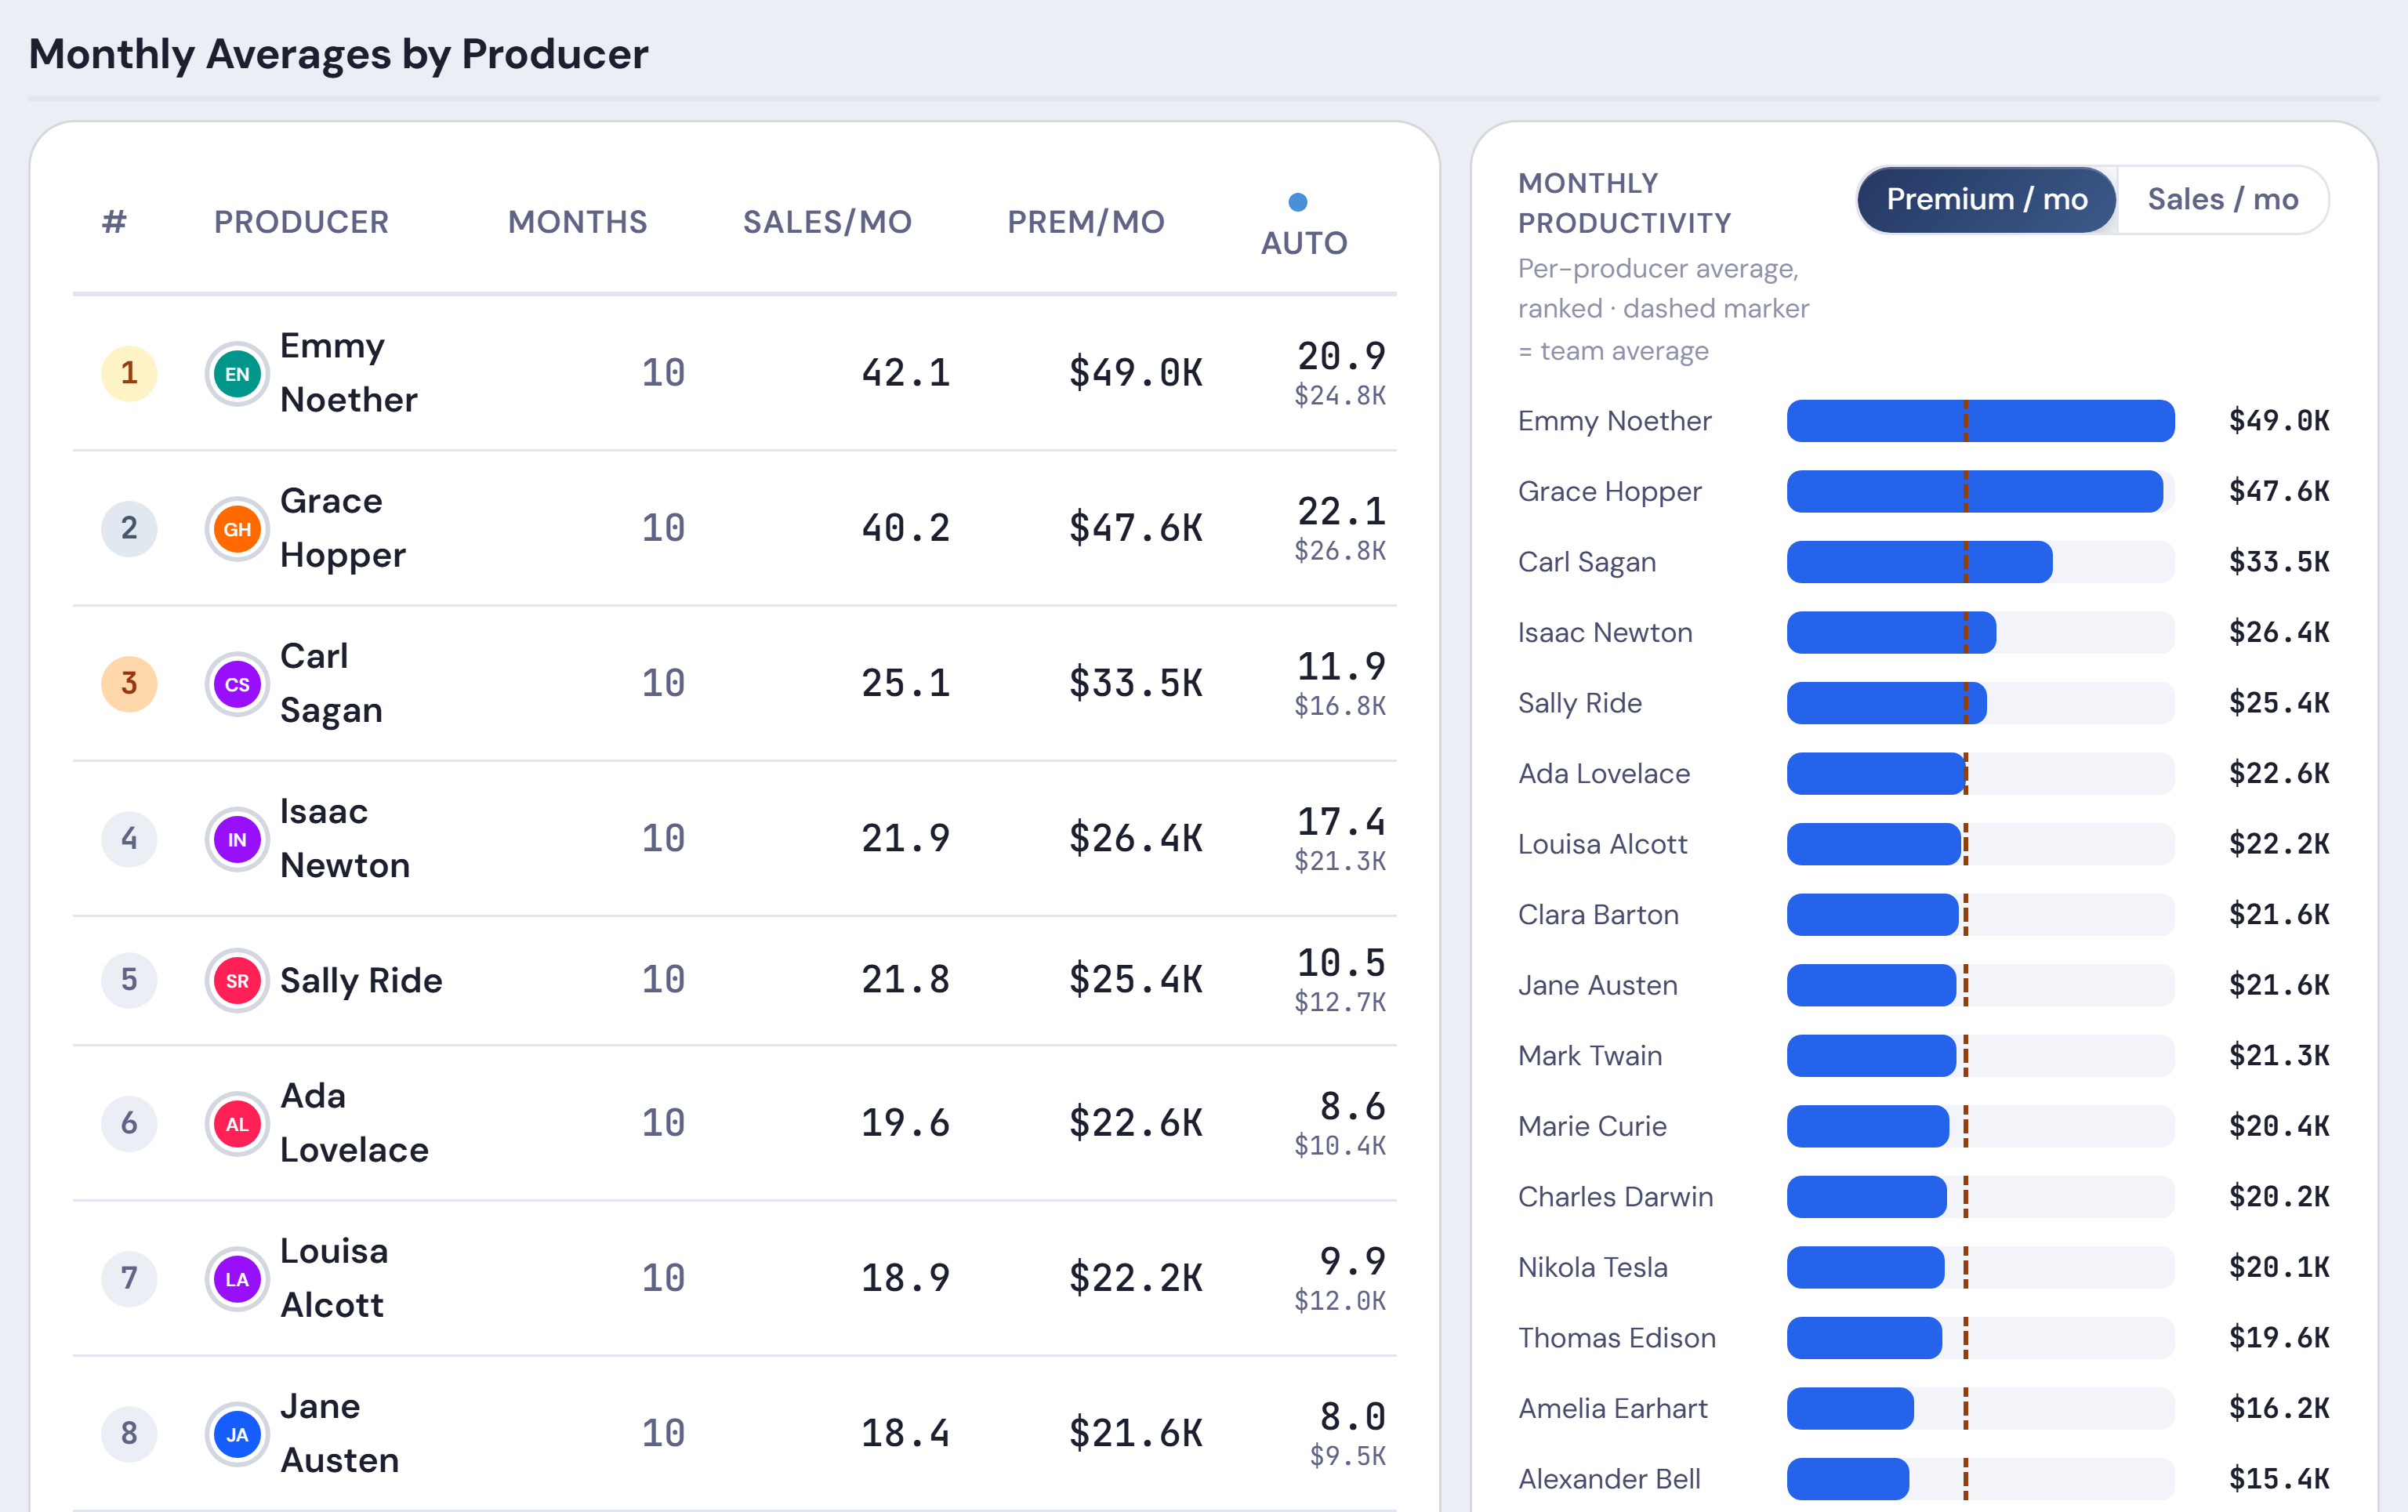Click Amelia Earhart's chart bar
This screenshot has height=1512, width=2408.
click(1850, 1408)
